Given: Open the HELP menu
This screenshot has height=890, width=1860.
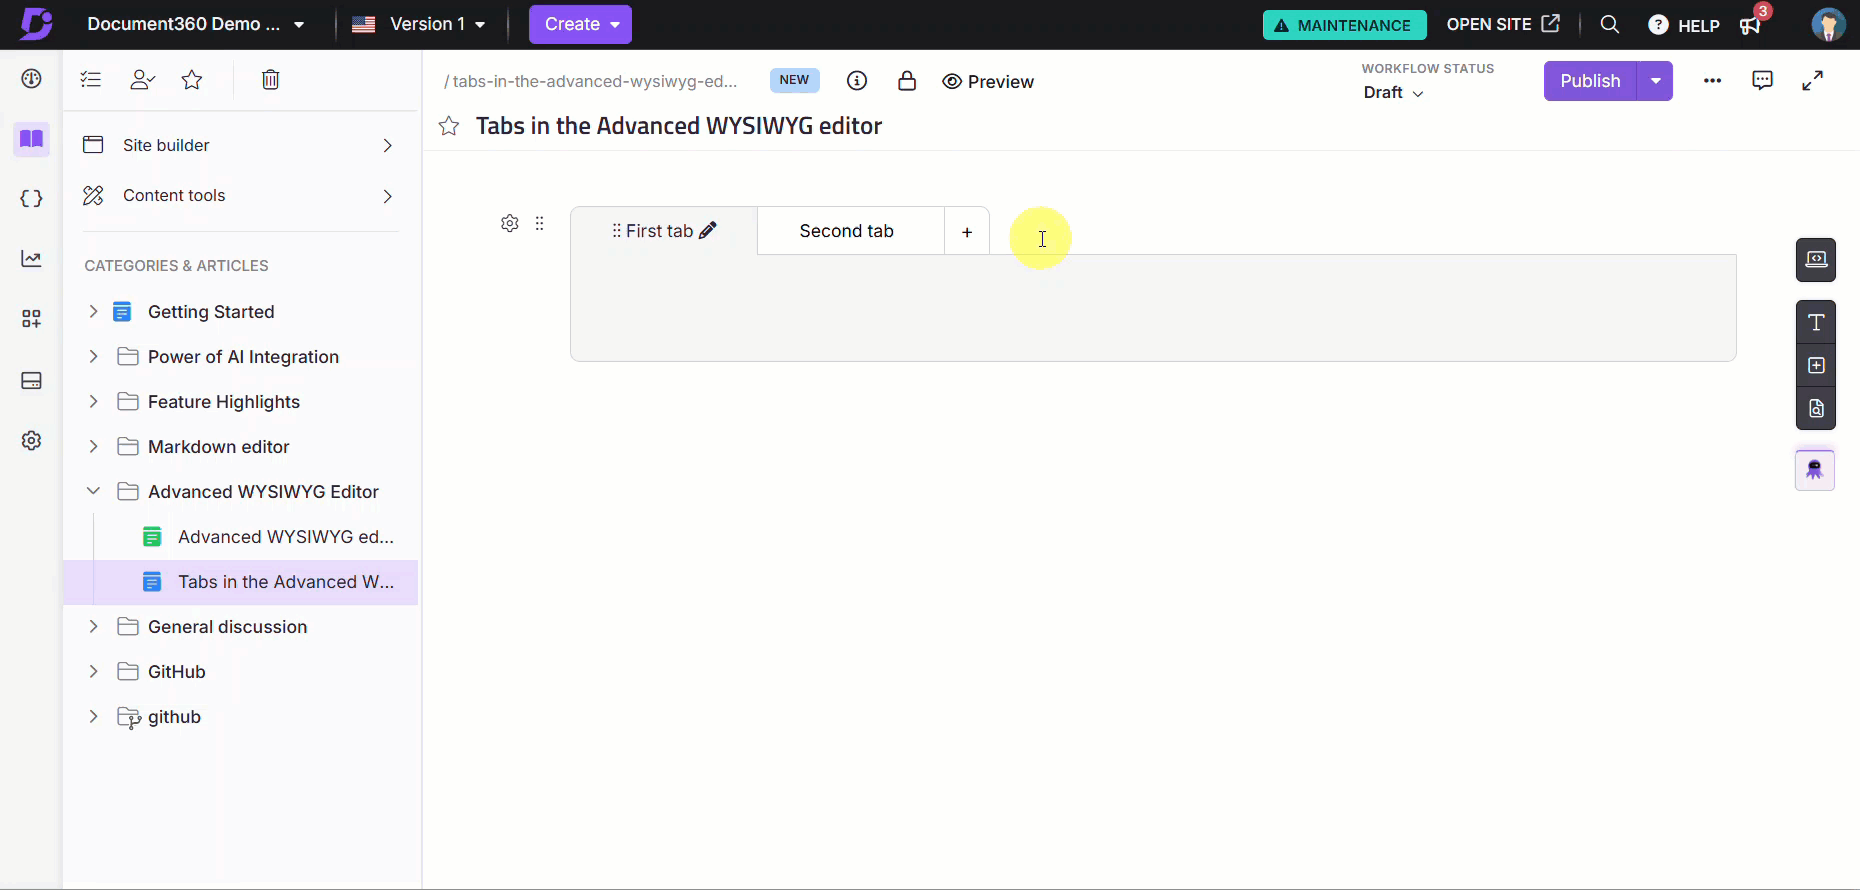Looking at the screenshot, I should click(x=1683, y=25).
